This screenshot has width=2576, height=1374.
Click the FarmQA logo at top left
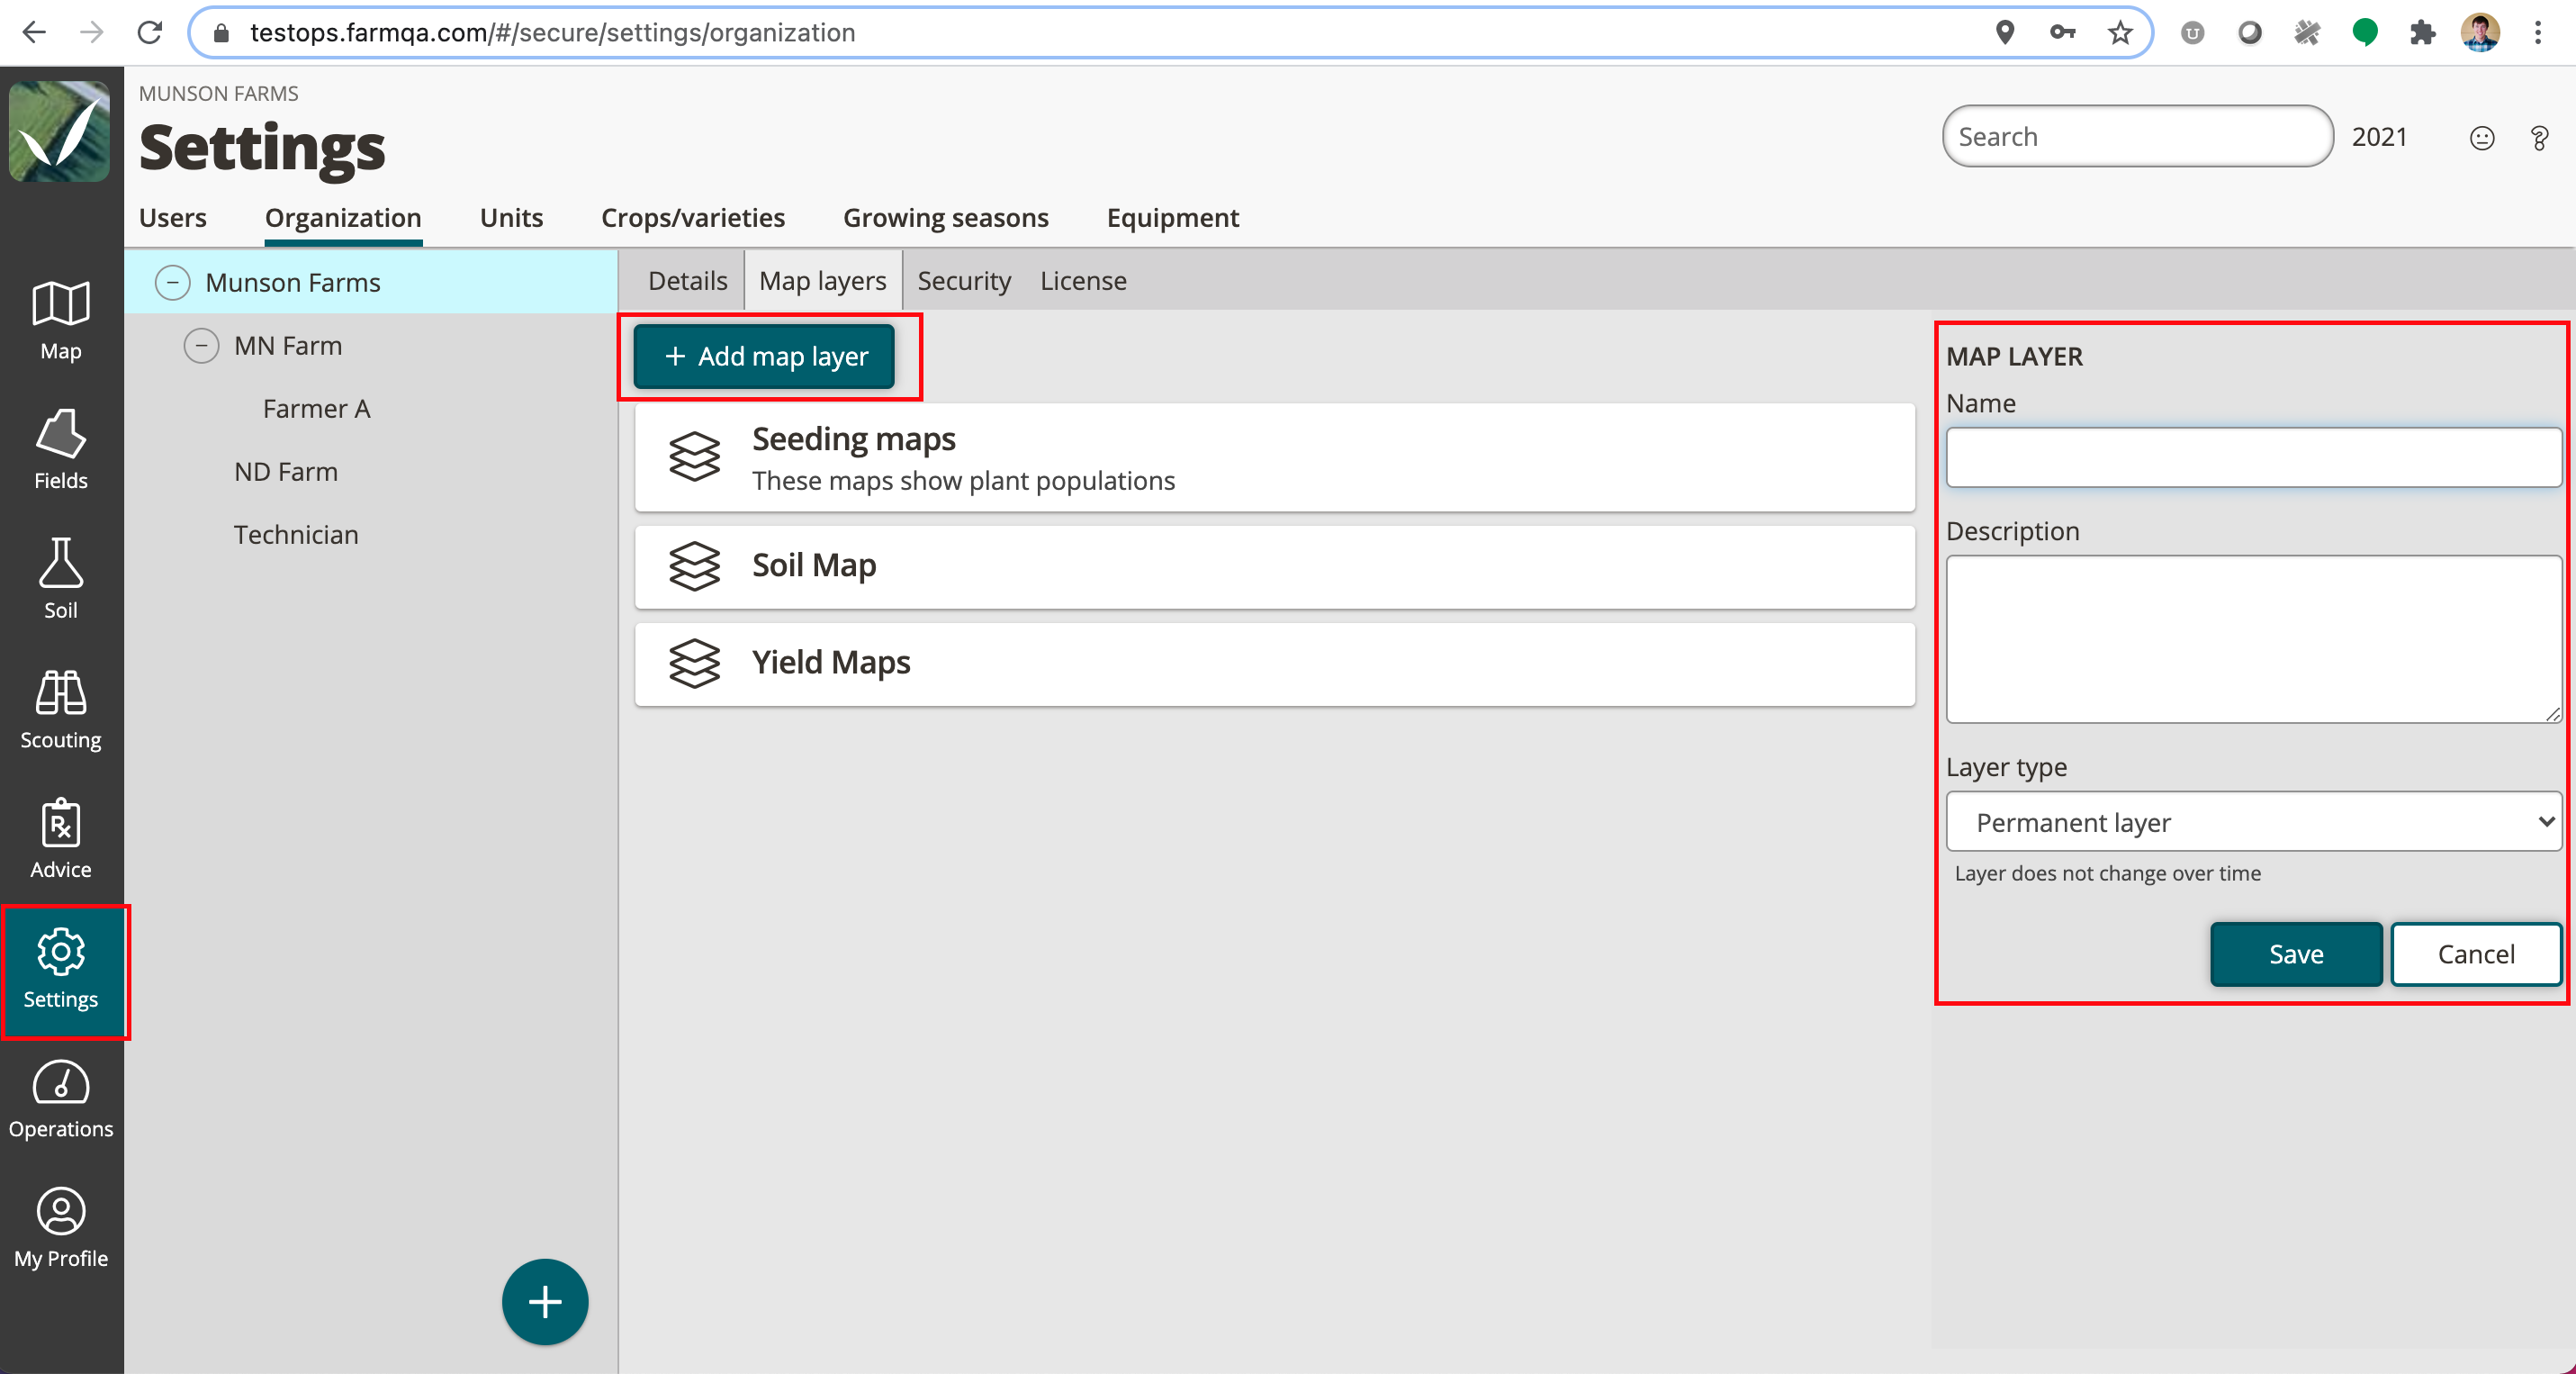(x=60, y=131)
